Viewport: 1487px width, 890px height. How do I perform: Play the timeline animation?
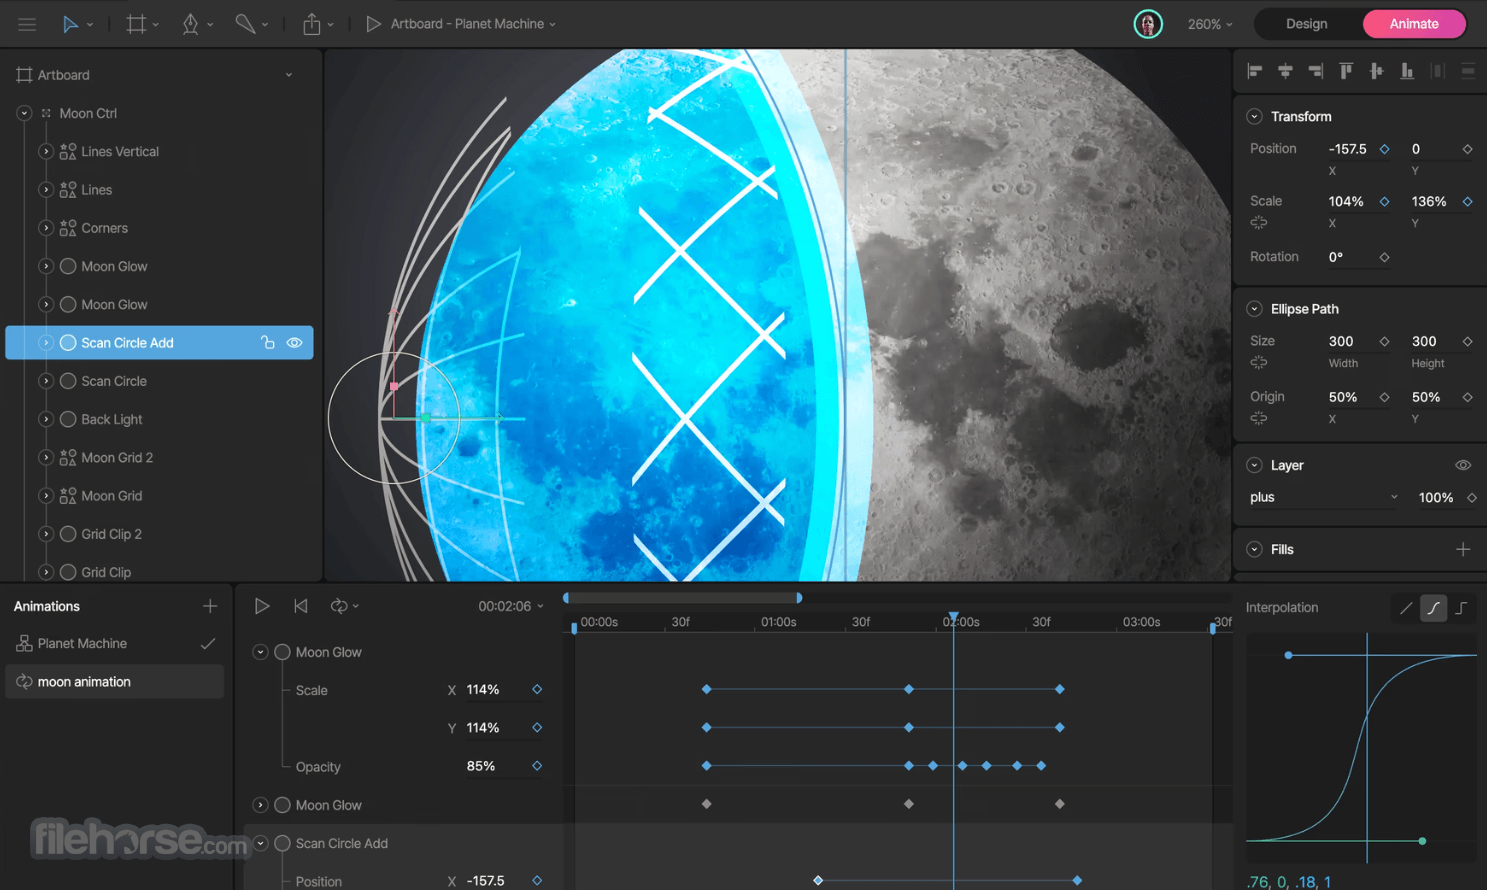pos(262,606)
